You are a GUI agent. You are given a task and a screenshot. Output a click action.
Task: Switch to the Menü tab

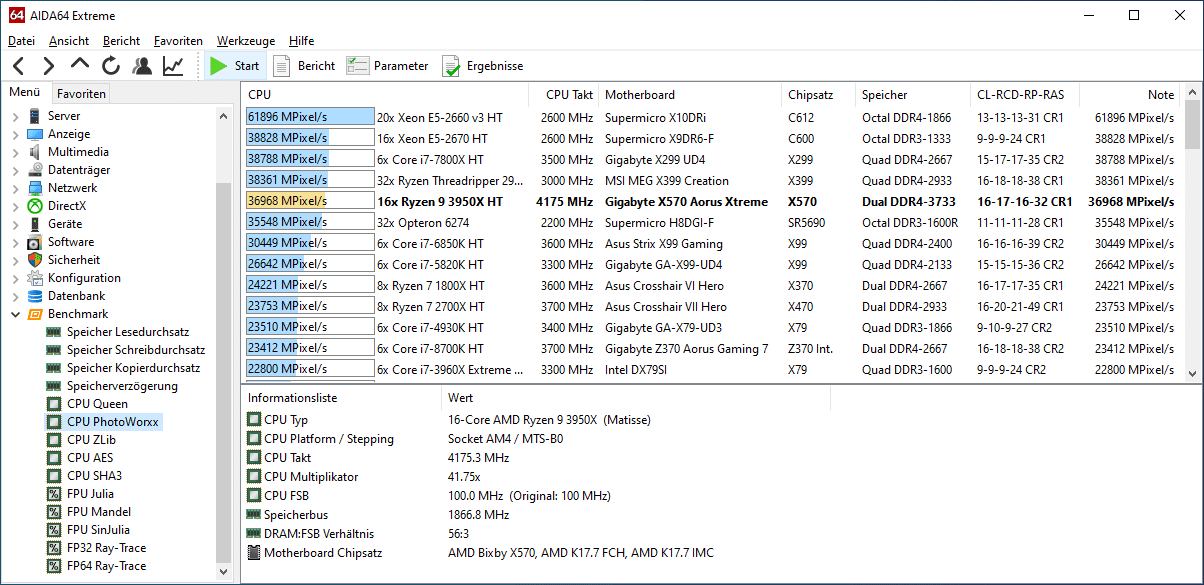(25, 93)
